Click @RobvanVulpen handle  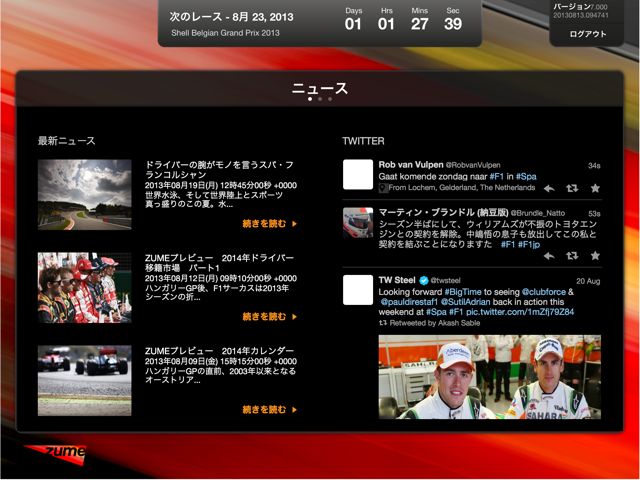[473, 165]
